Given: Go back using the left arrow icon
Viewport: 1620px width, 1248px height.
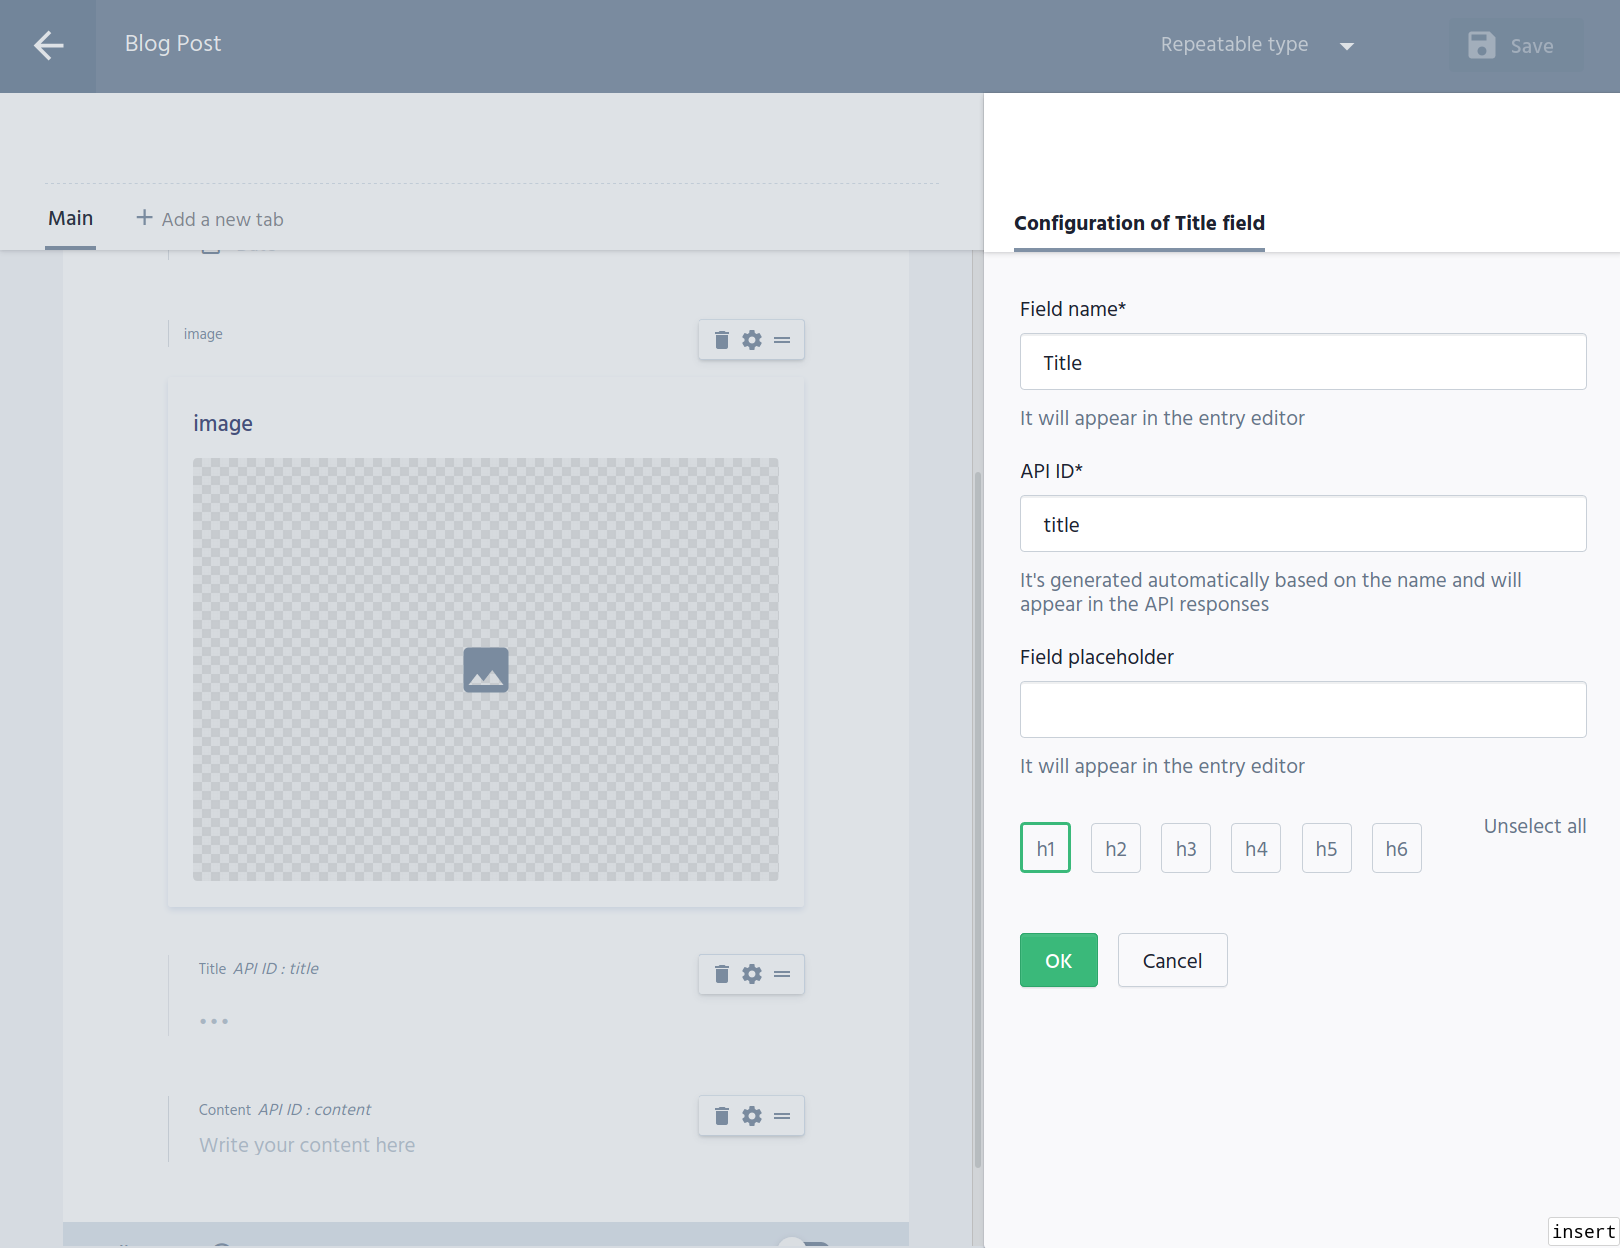Looking at the screenshot, I should (x=48, y=45).
